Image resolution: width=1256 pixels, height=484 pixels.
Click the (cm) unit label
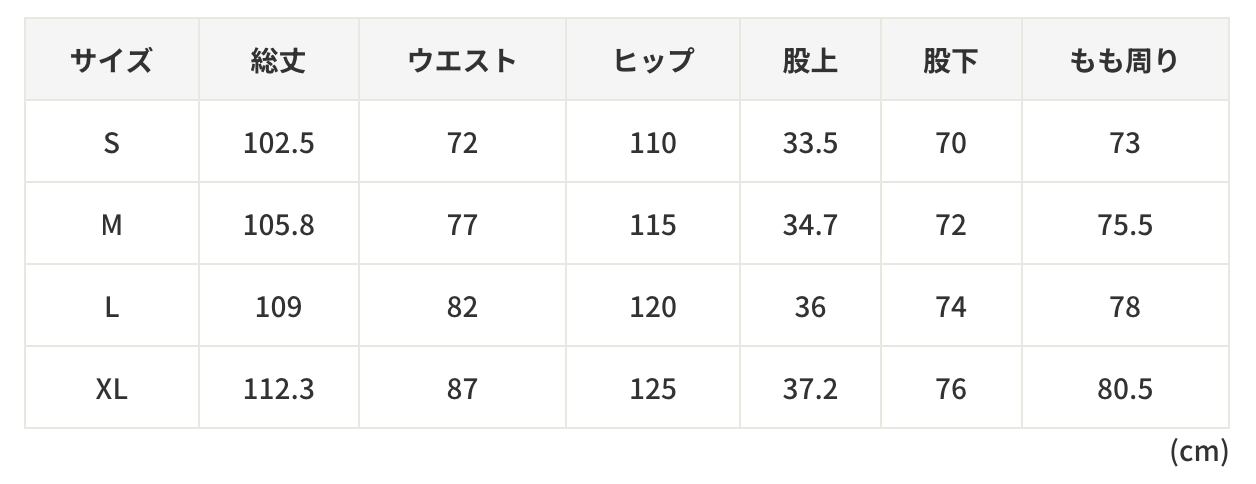[1198, 452]
